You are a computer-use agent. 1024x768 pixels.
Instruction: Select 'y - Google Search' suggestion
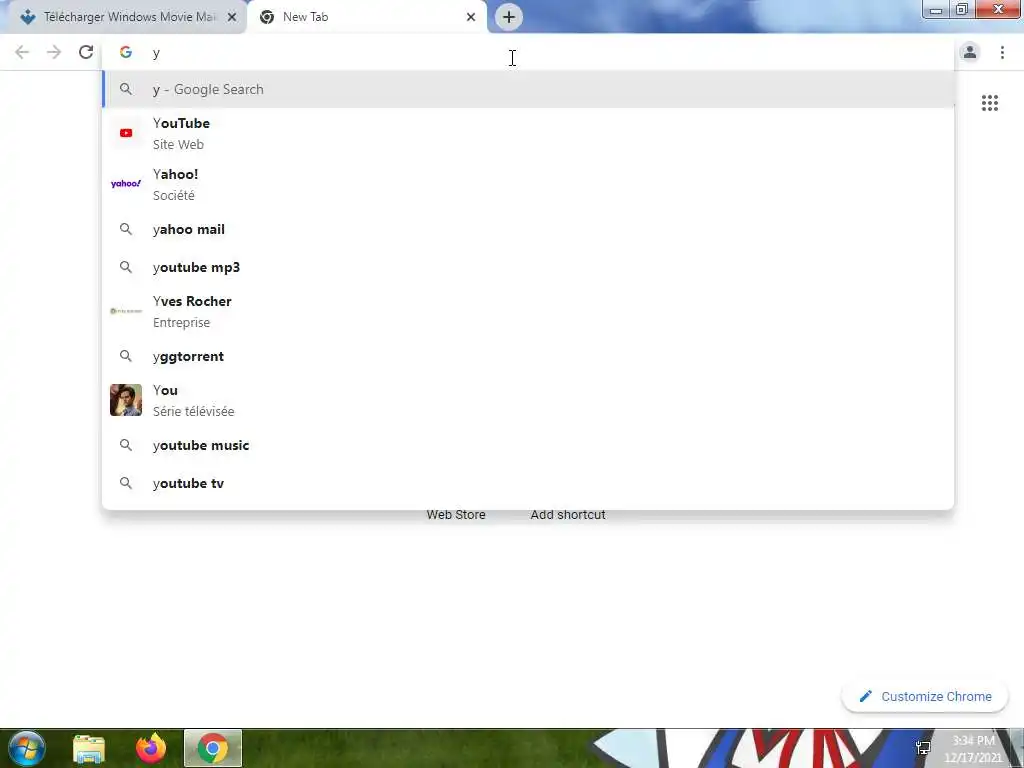pos(528,89)
